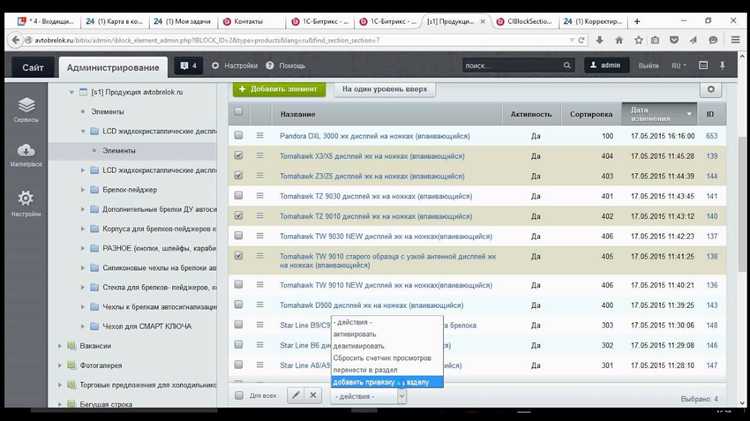Click the notifications counter icon showing 4
The image size is (750, 421).
pos(188,66)
